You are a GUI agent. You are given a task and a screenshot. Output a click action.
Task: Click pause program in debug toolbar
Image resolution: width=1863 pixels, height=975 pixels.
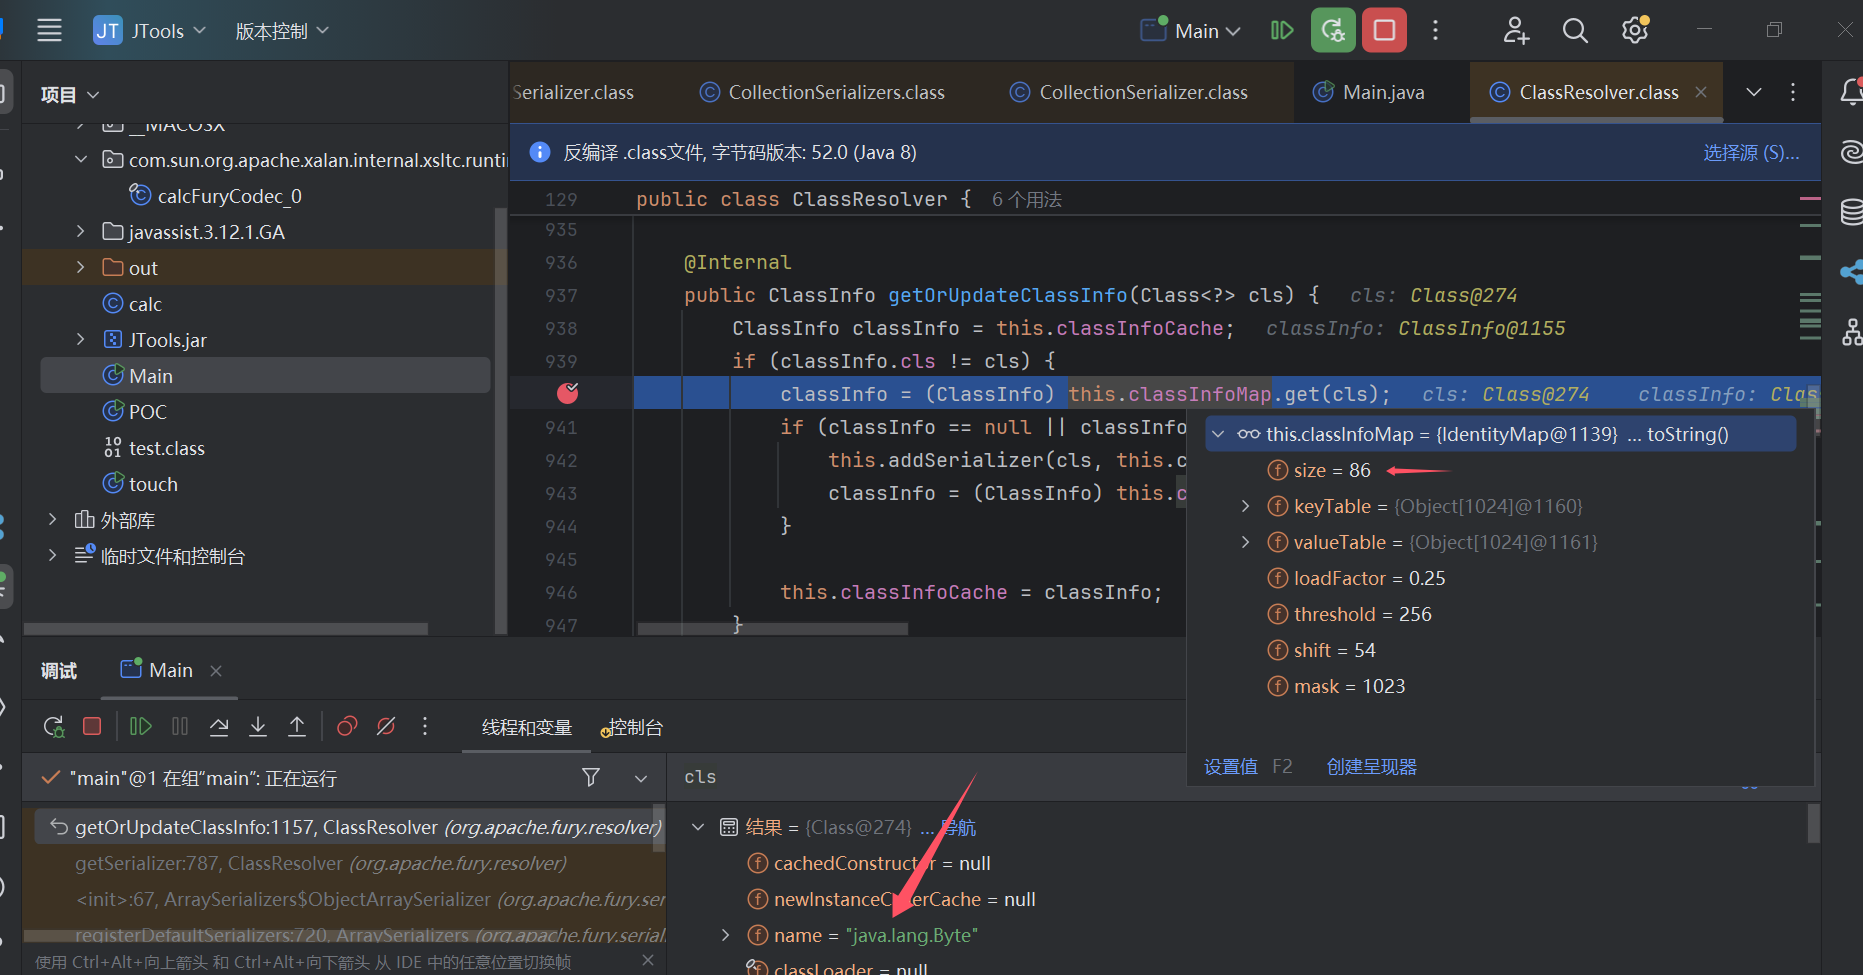point(180,727)
